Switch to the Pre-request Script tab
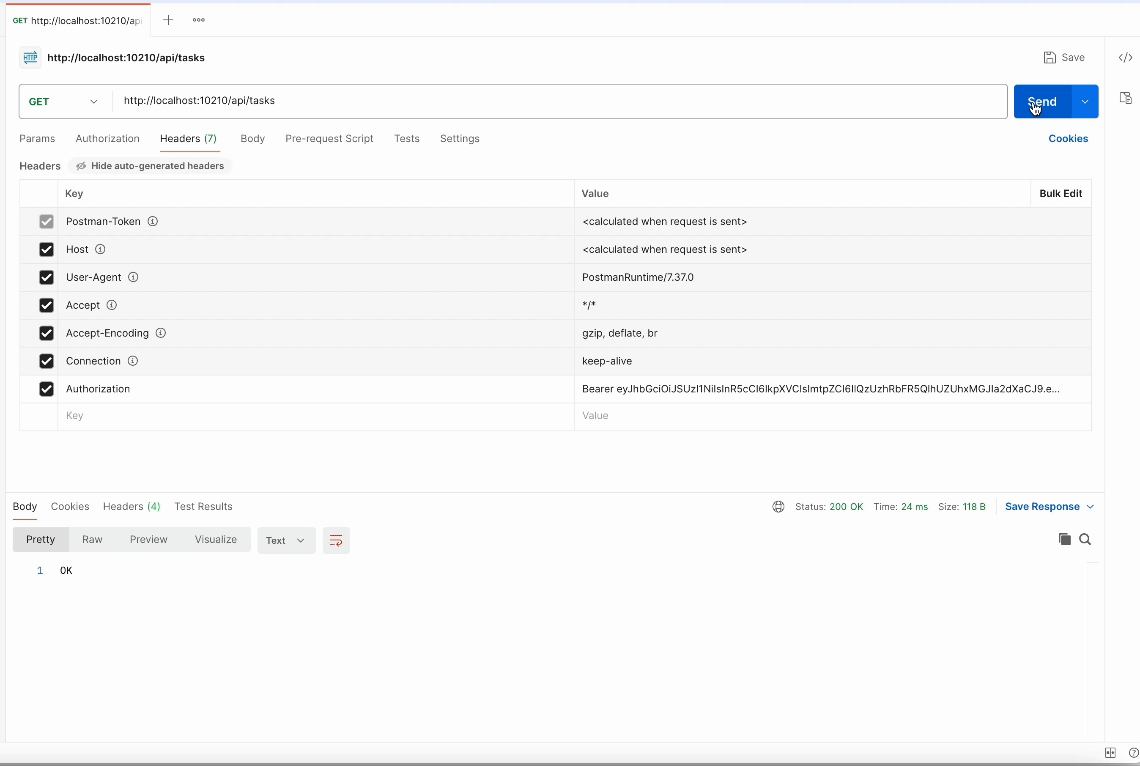The height and width of the screenshot is (766, 1140). [329, 138]
